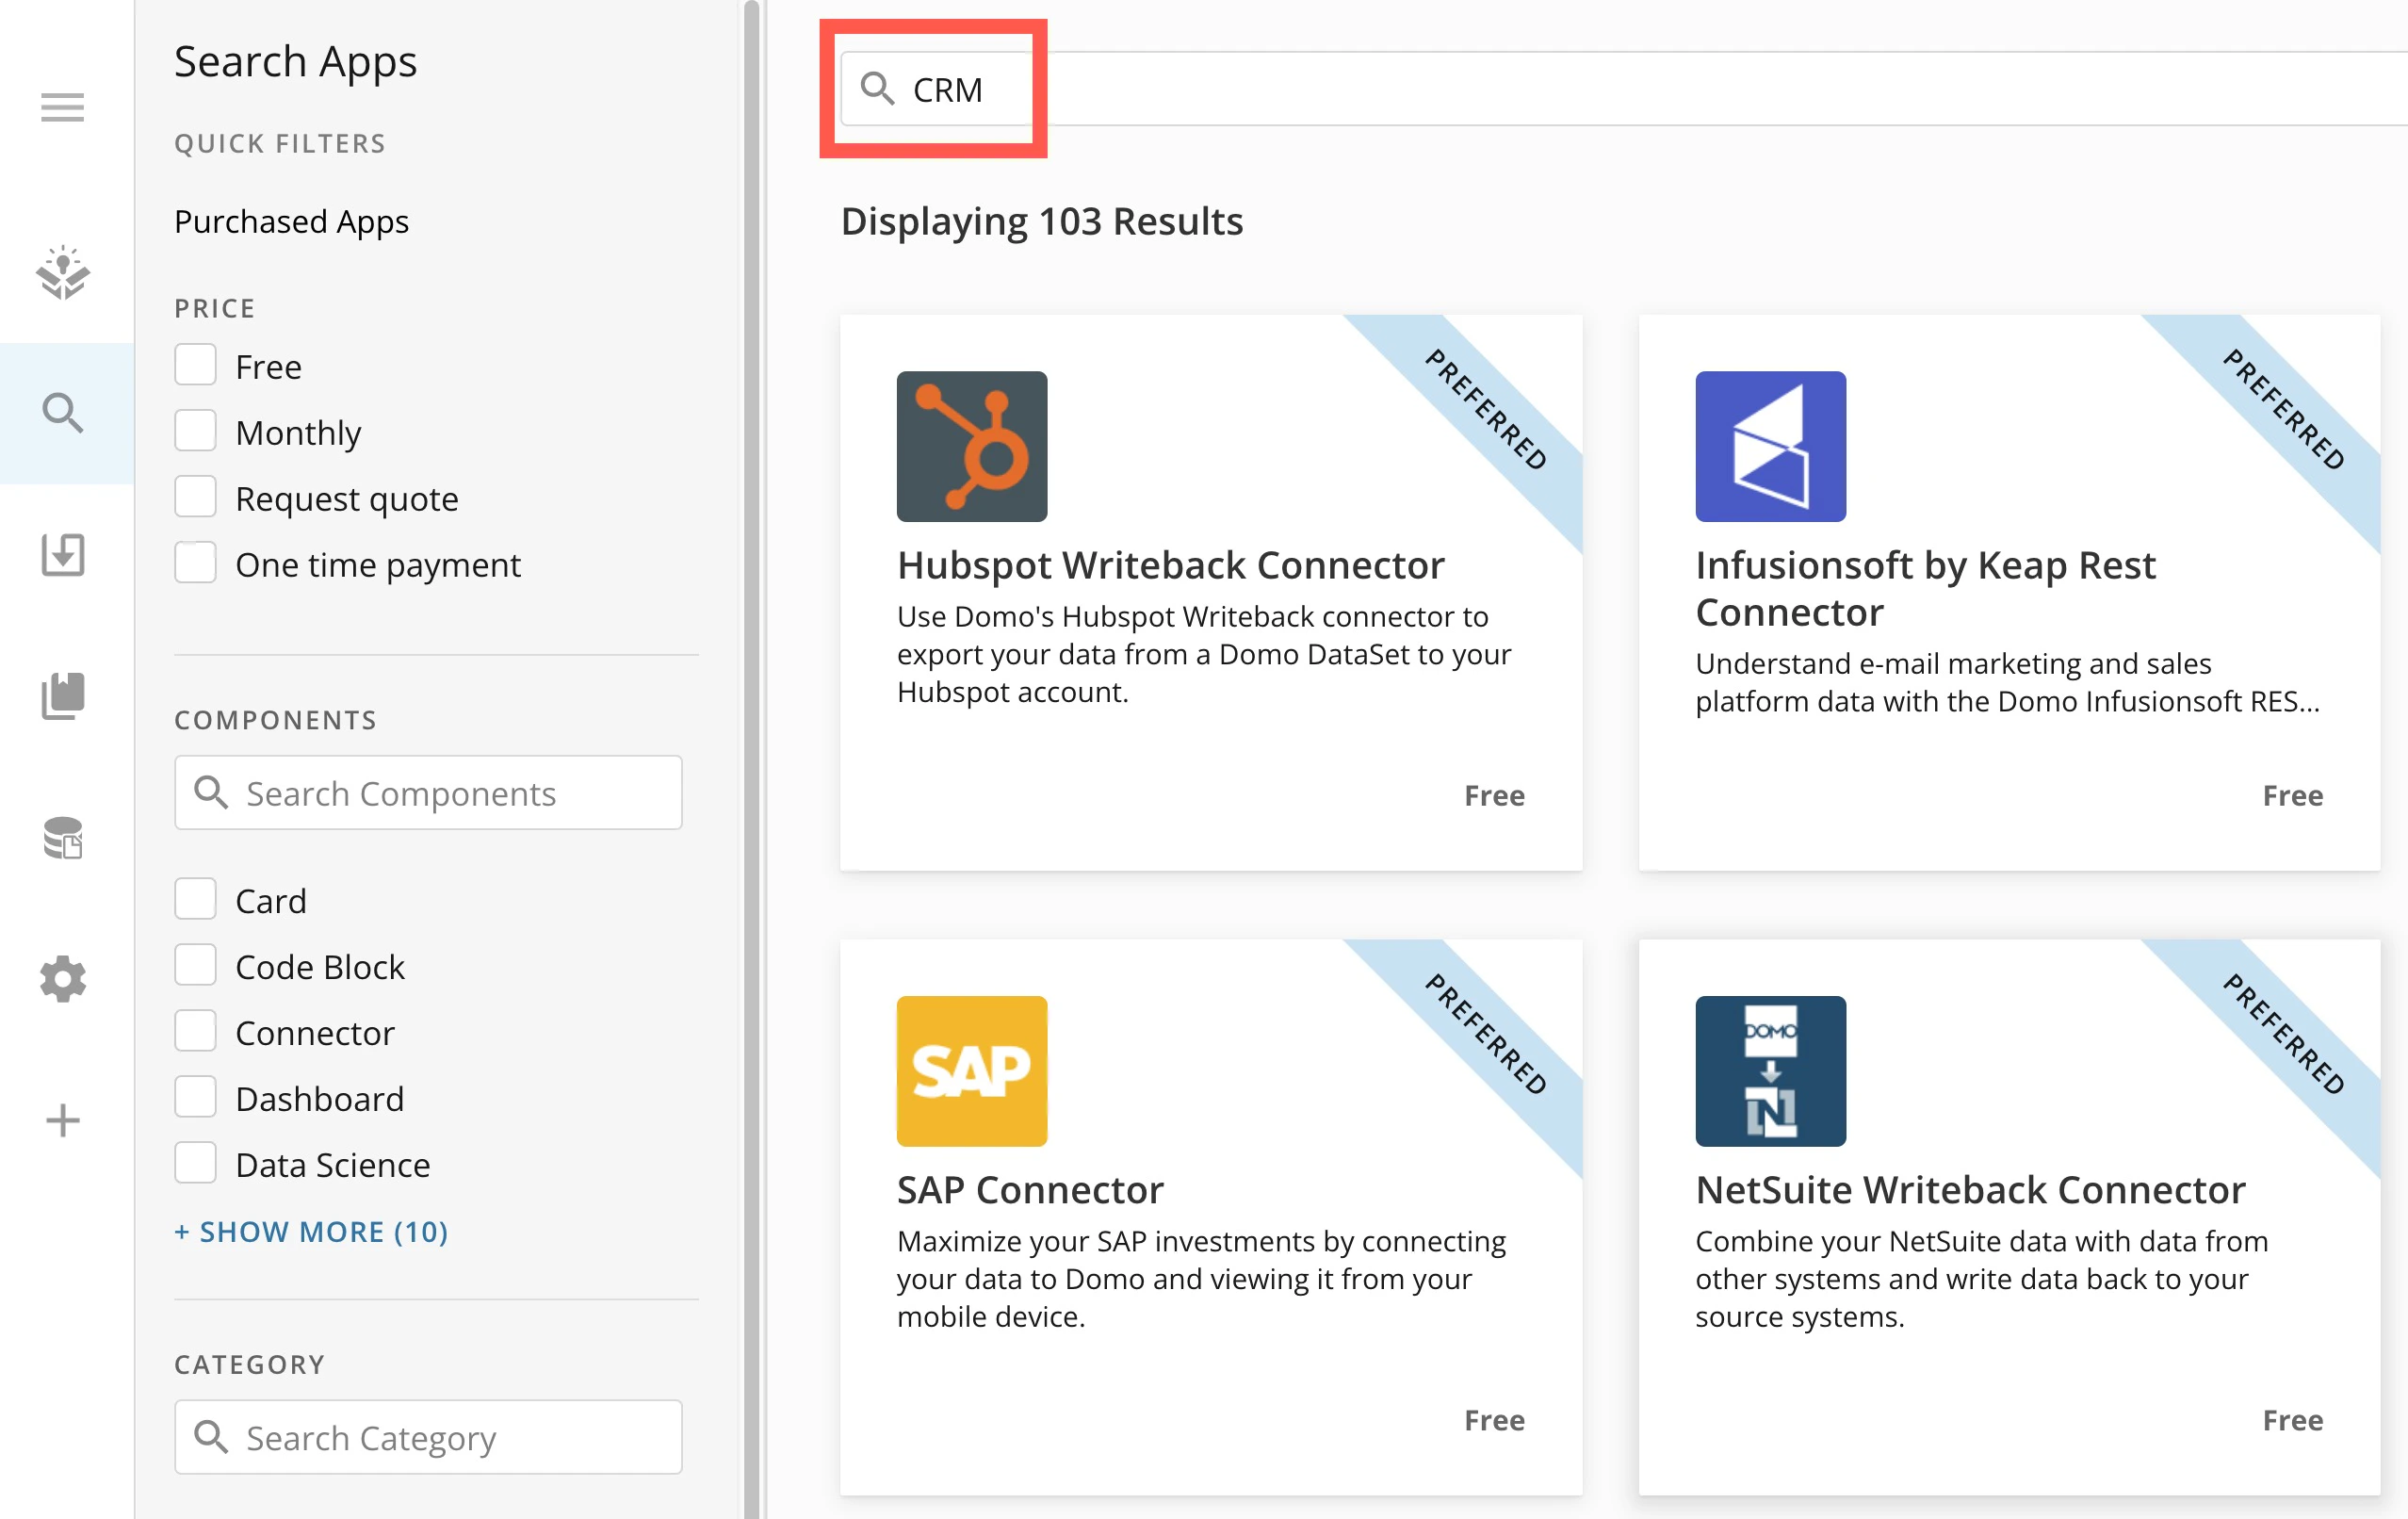Click the Hubspot logo icon
The width and height of the screenshot is (2408, 1519).
(x=971, y=446)
